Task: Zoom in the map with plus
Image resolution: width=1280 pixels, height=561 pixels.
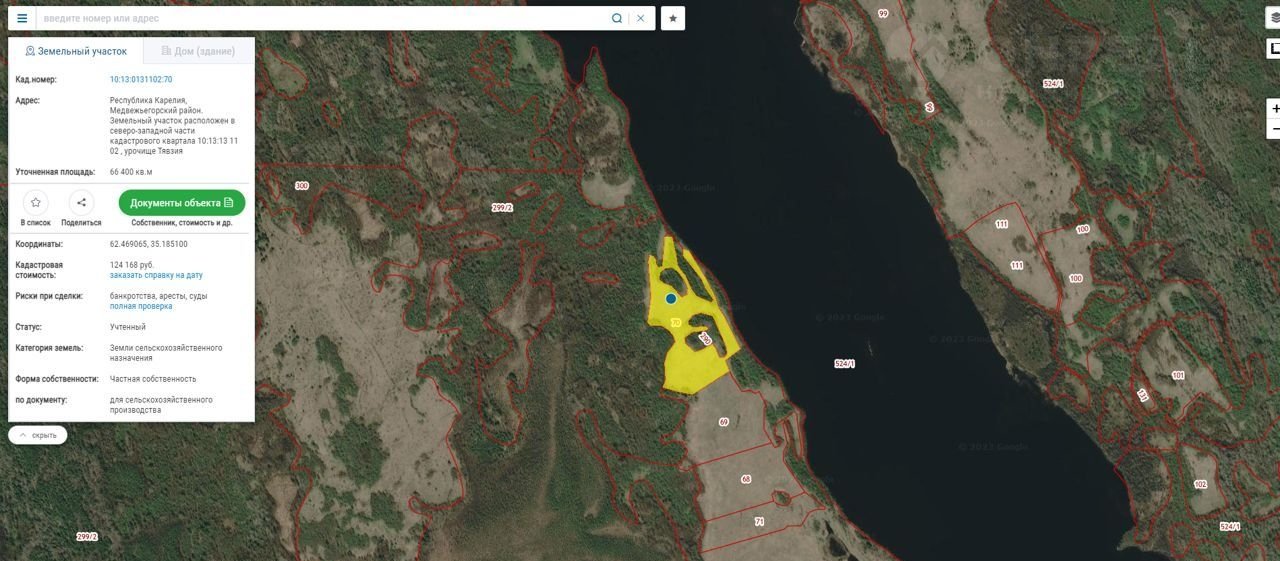Action: click(x=1274, y=108)
